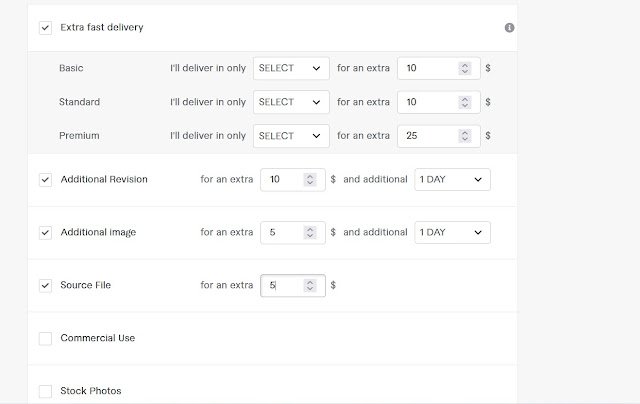The width and height of the screenshot is (640, 404).
Task: Click the Source File price input field
Action: coord(293,285)
